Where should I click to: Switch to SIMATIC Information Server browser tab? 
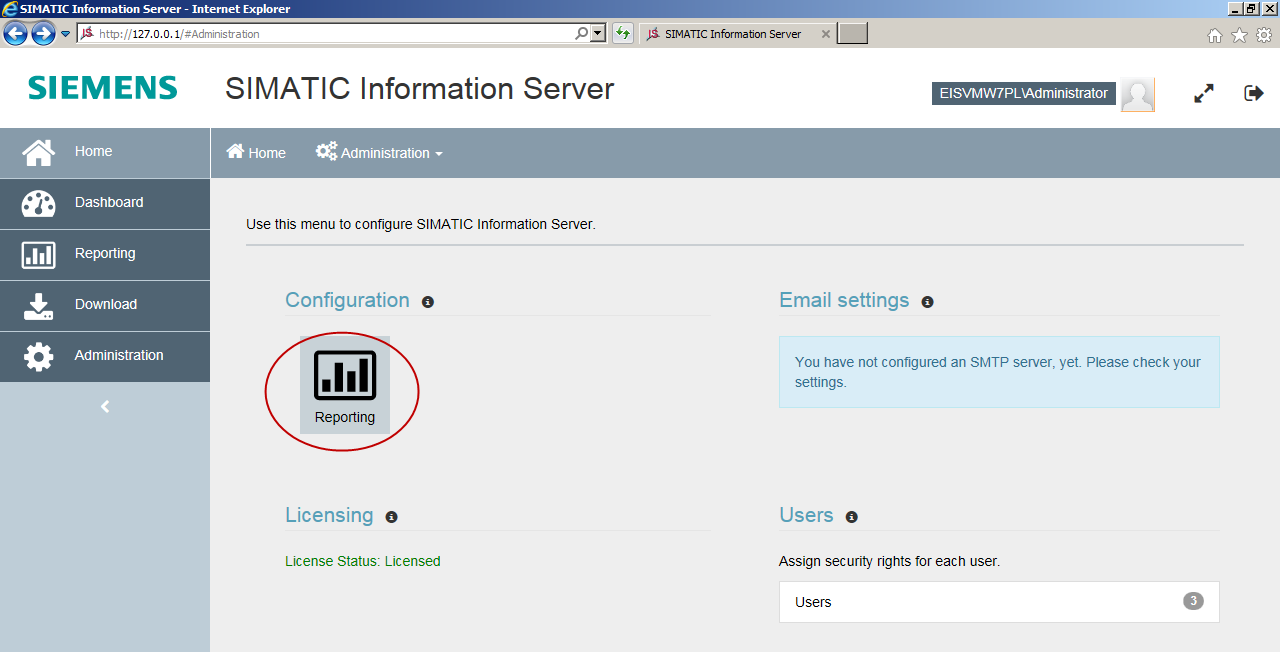coord(732,34)
